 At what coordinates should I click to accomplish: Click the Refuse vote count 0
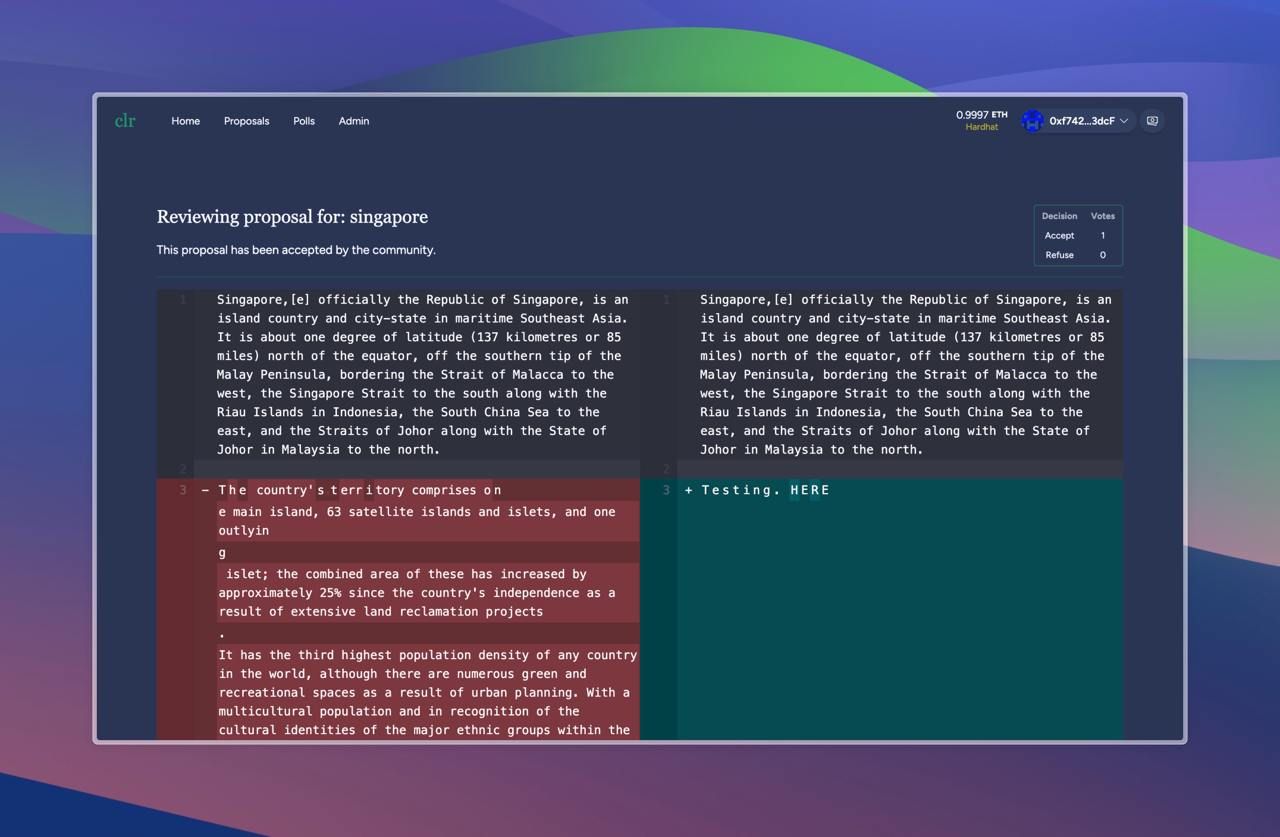pyautogui.click(x=1103, y=255)
